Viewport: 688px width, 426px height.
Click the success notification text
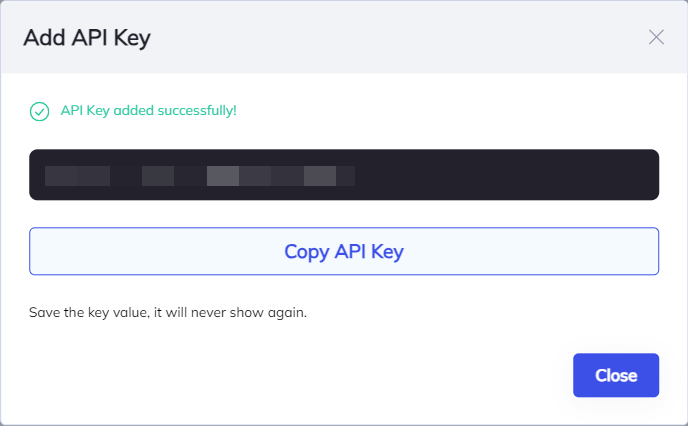(148, 110)
